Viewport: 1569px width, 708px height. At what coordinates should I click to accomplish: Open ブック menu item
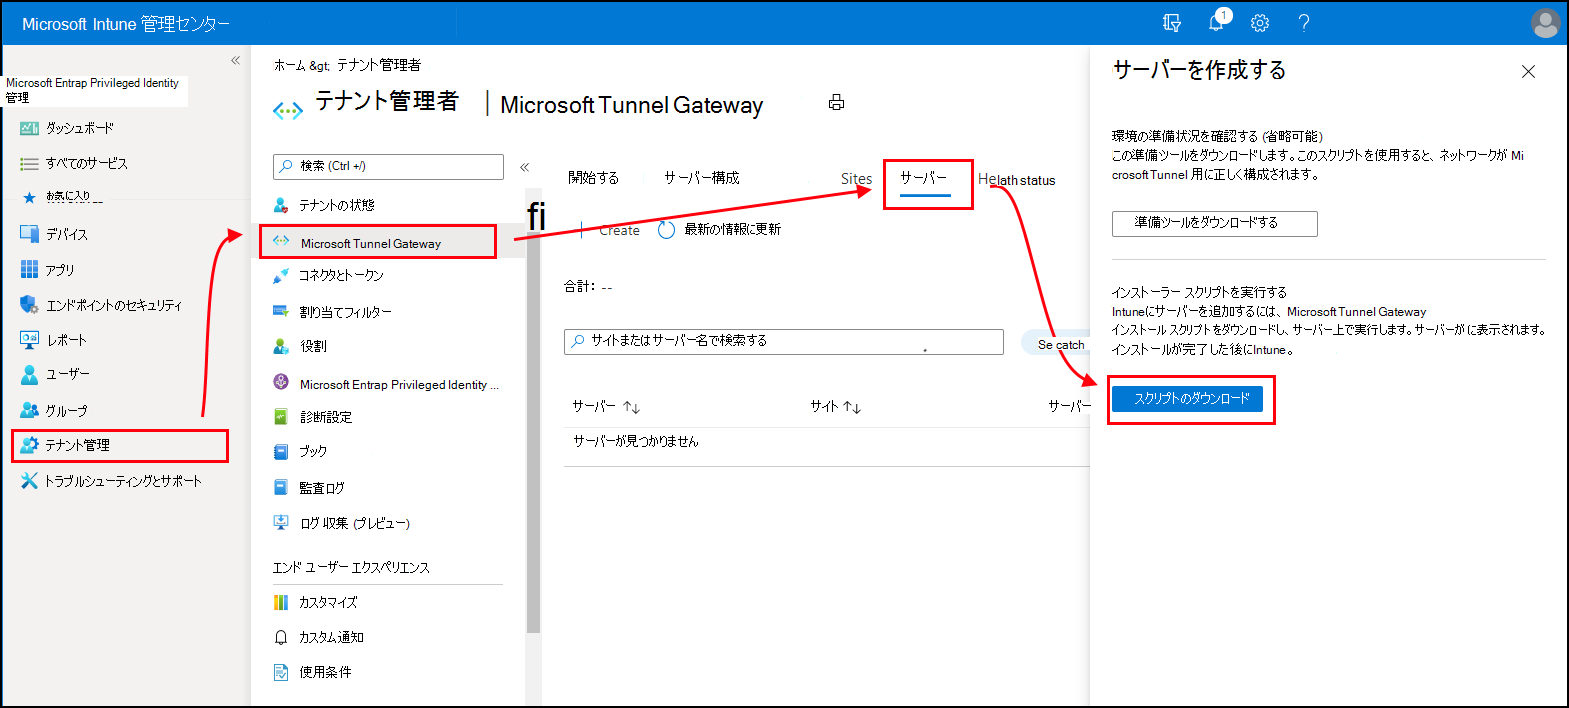[313, 451]
